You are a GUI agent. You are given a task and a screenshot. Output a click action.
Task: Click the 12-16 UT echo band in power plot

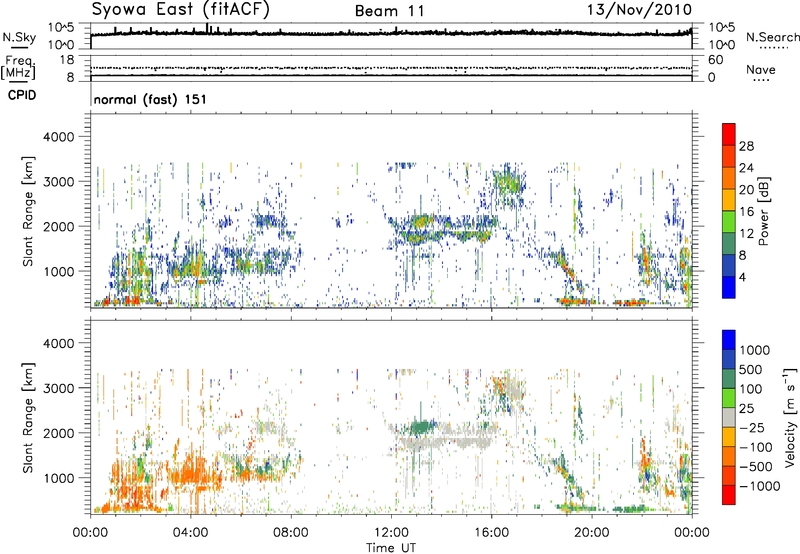[441, 230]
